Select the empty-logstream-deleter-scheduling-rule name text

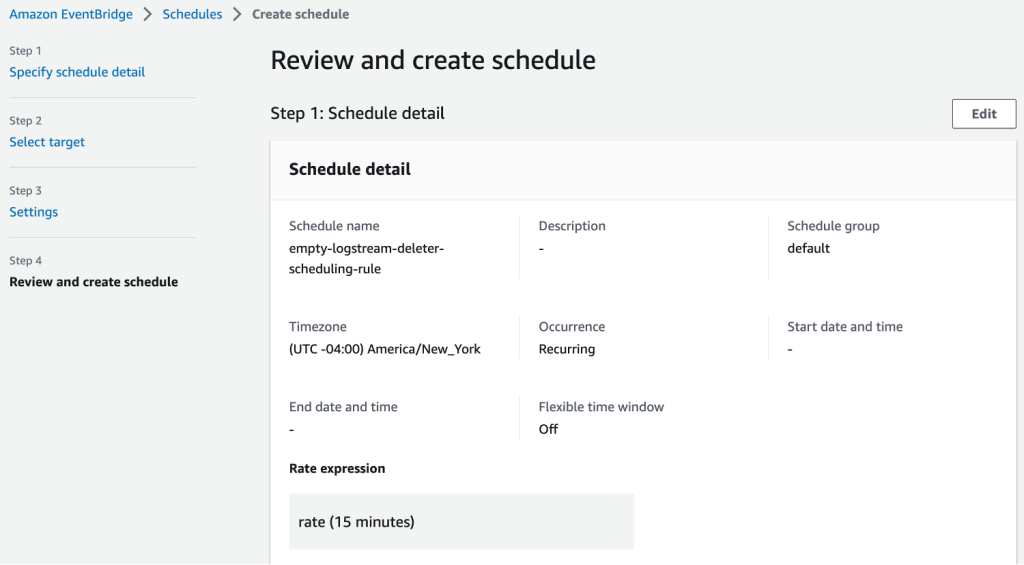point(366,259)
